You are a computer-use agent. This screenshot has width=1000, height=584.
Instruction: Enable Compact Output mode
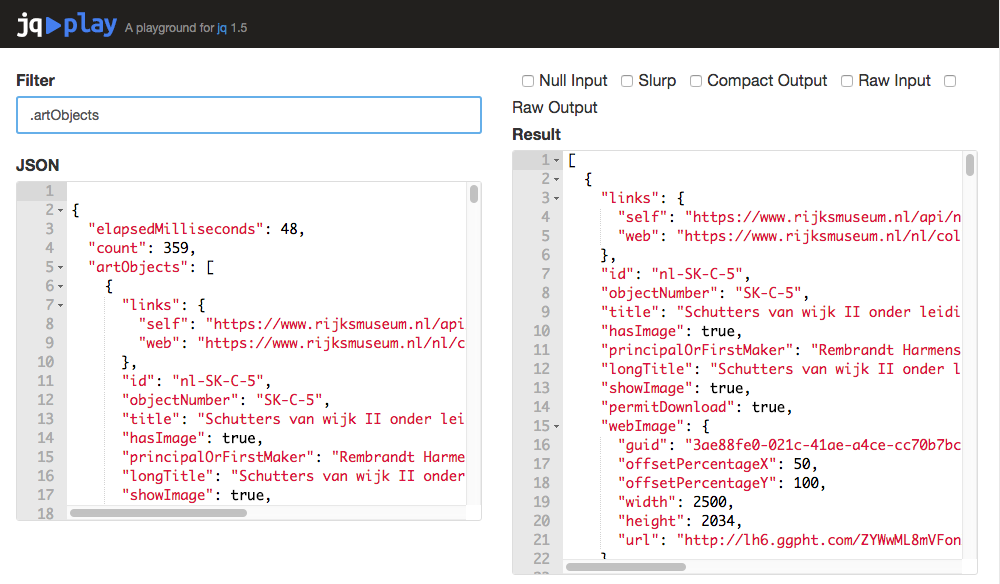coord(695,81)
